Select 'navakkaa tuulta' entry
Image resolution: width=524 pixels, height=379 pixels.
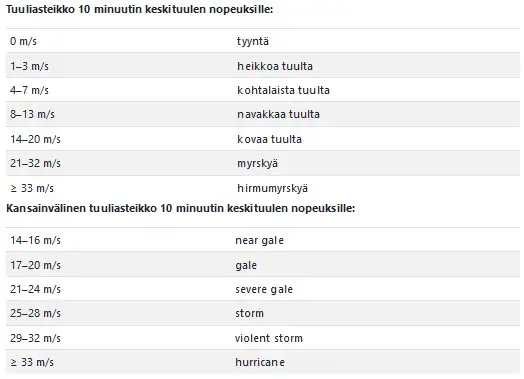click(x=278, y=114)
